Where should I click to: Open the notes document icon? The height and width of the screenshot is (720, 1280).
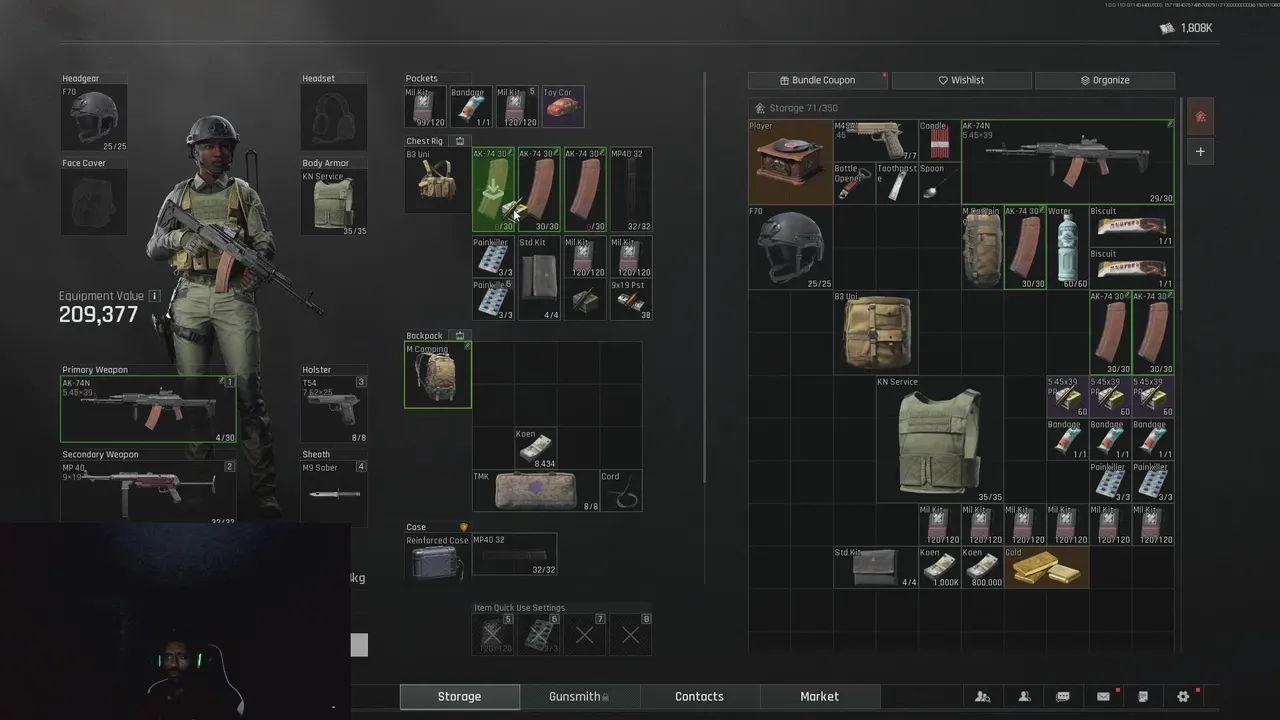1143,697
